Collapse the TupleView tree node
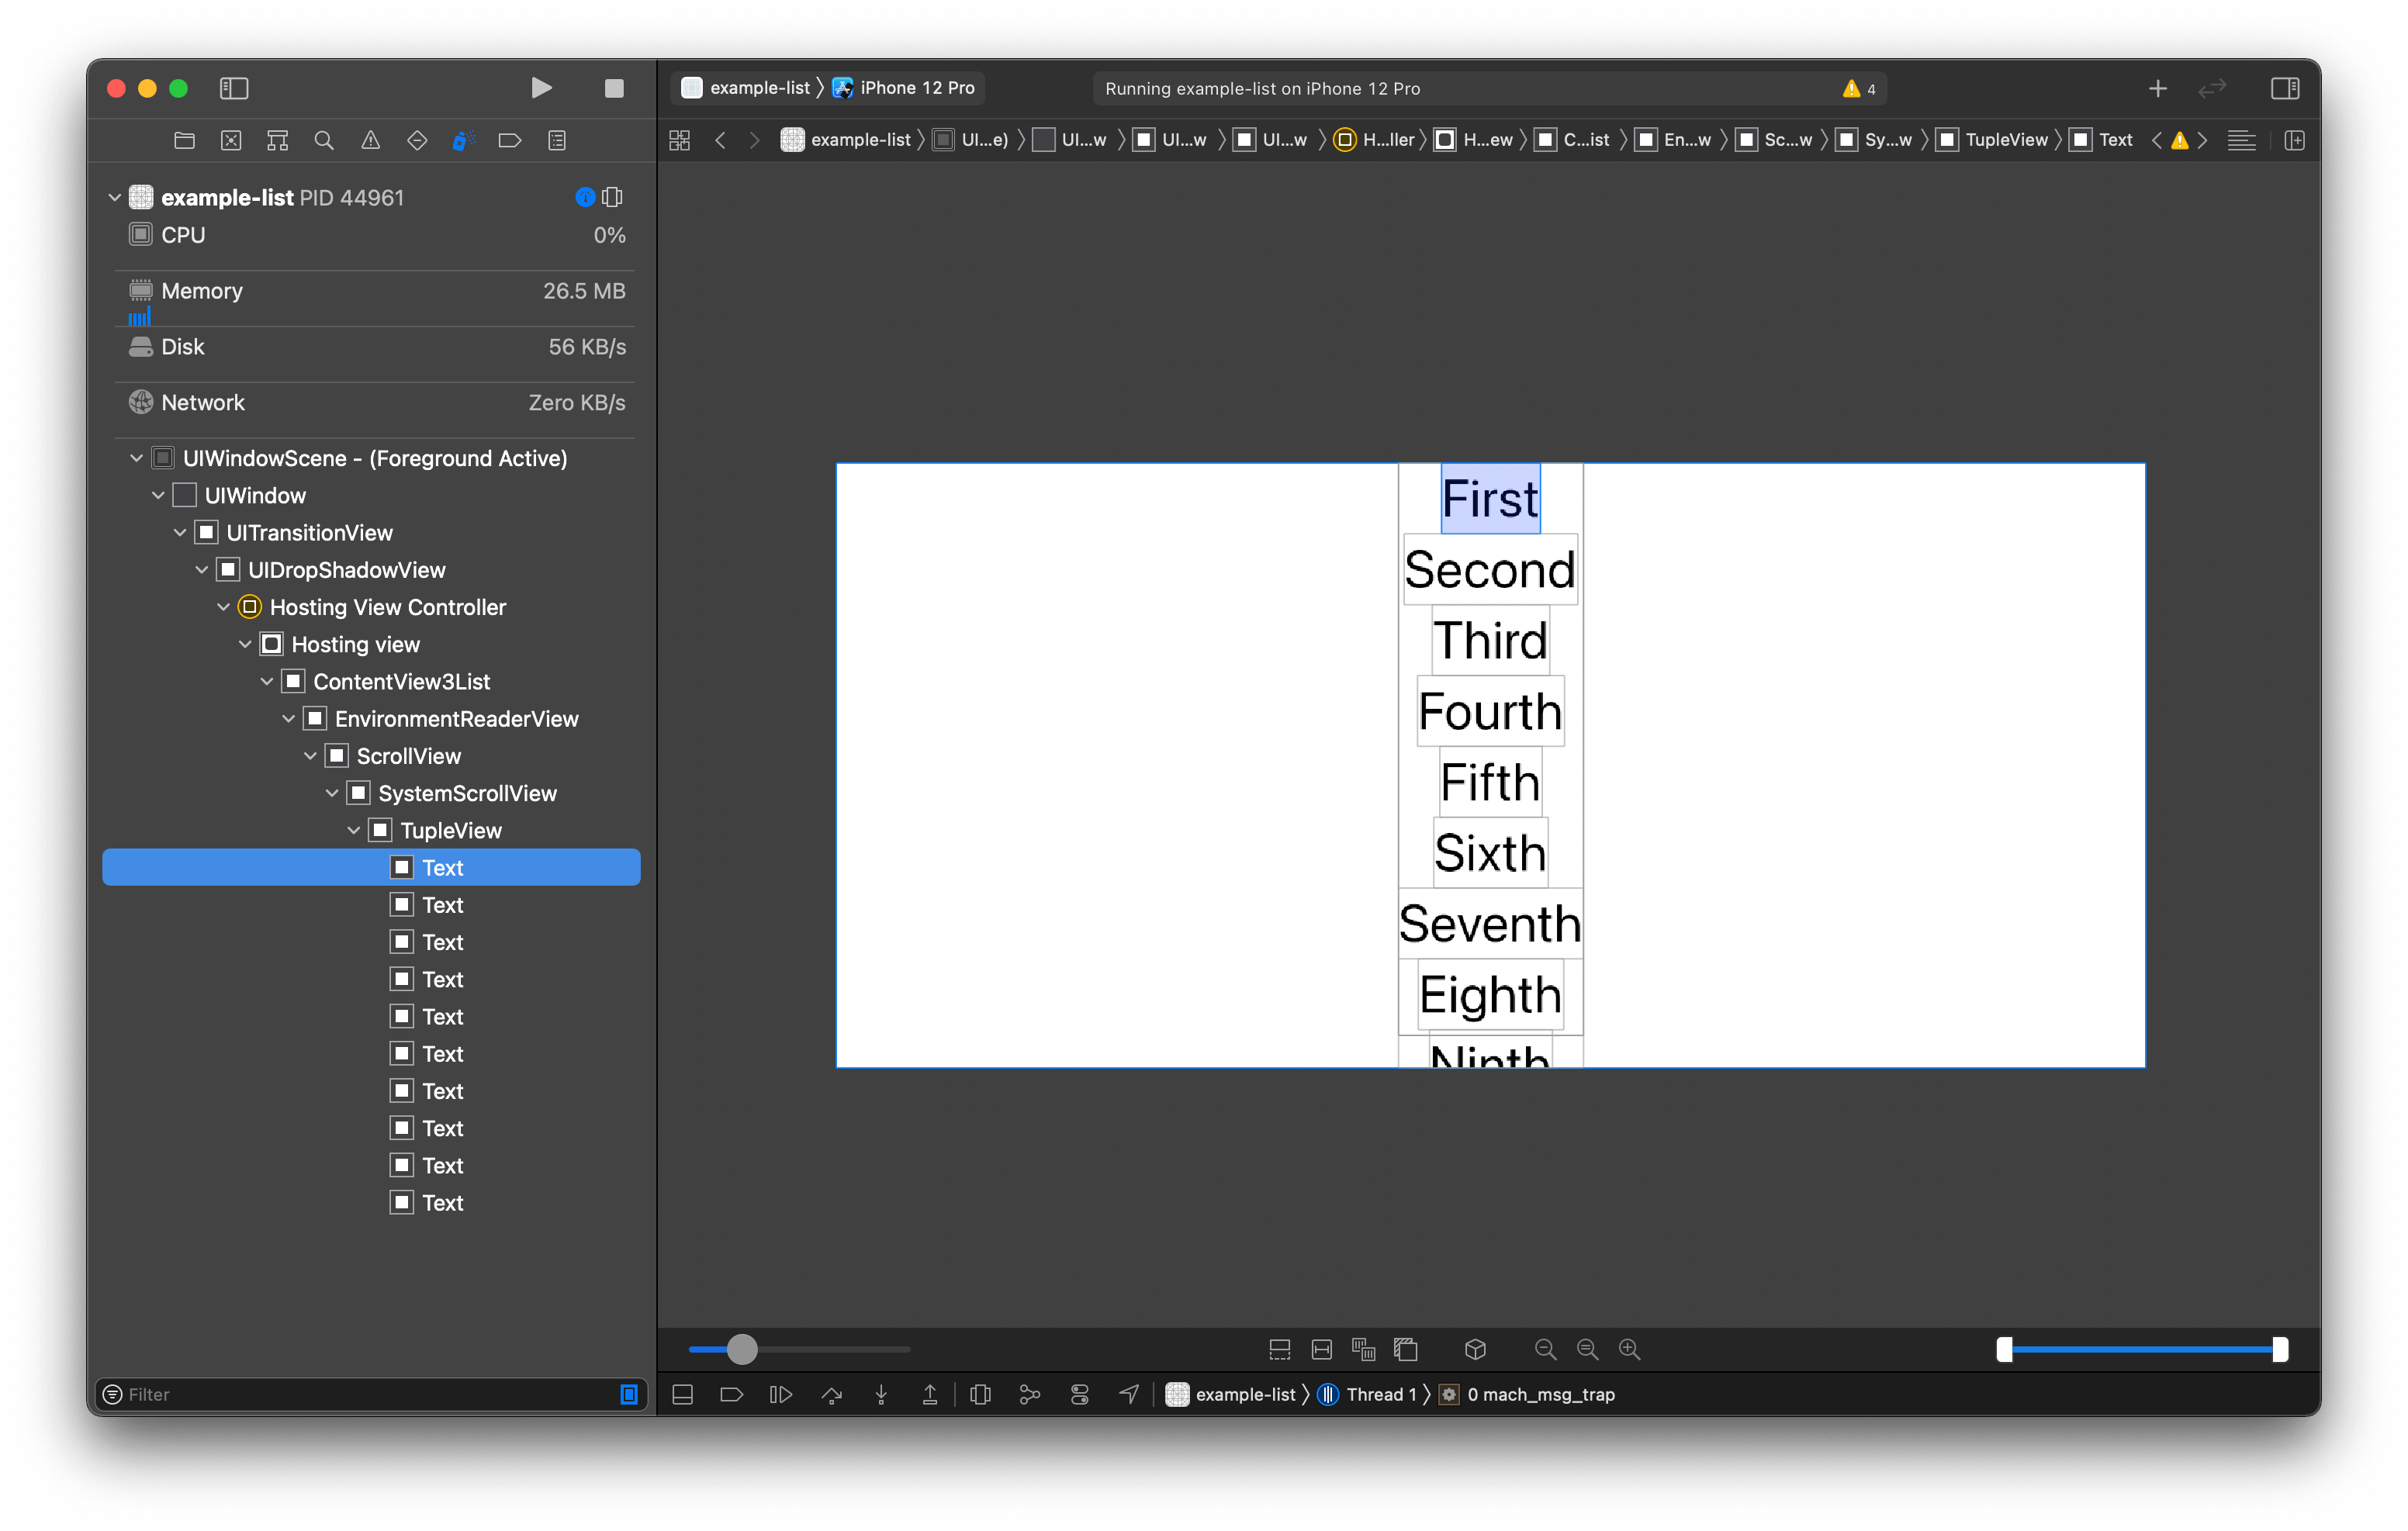Screen dimensions: 2408x1531 coord(354,830)
